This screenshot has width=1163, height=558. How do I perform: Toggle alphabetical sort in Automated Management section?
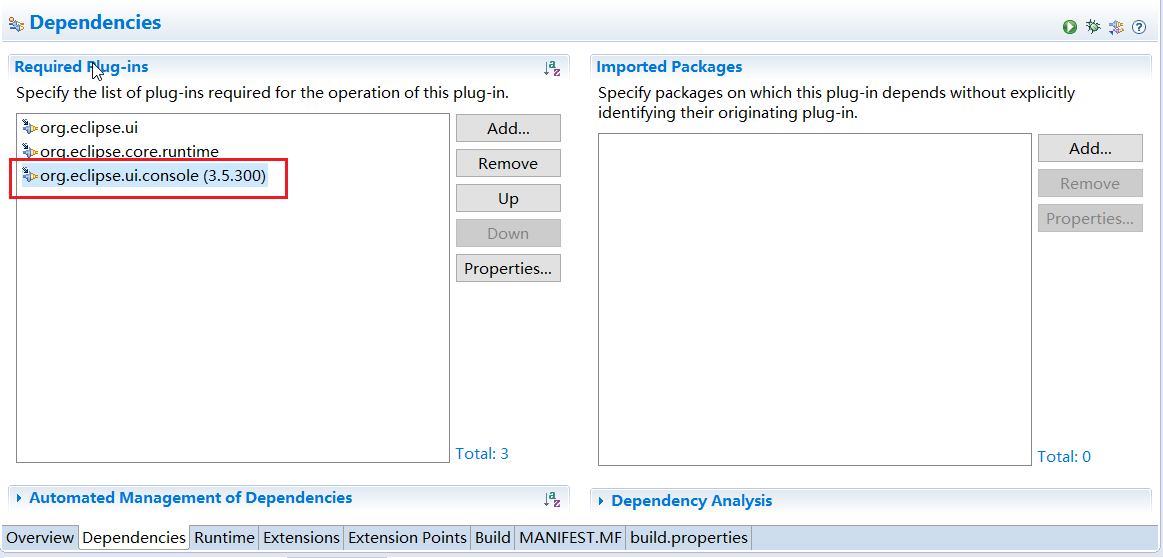[x=552, y=499]
